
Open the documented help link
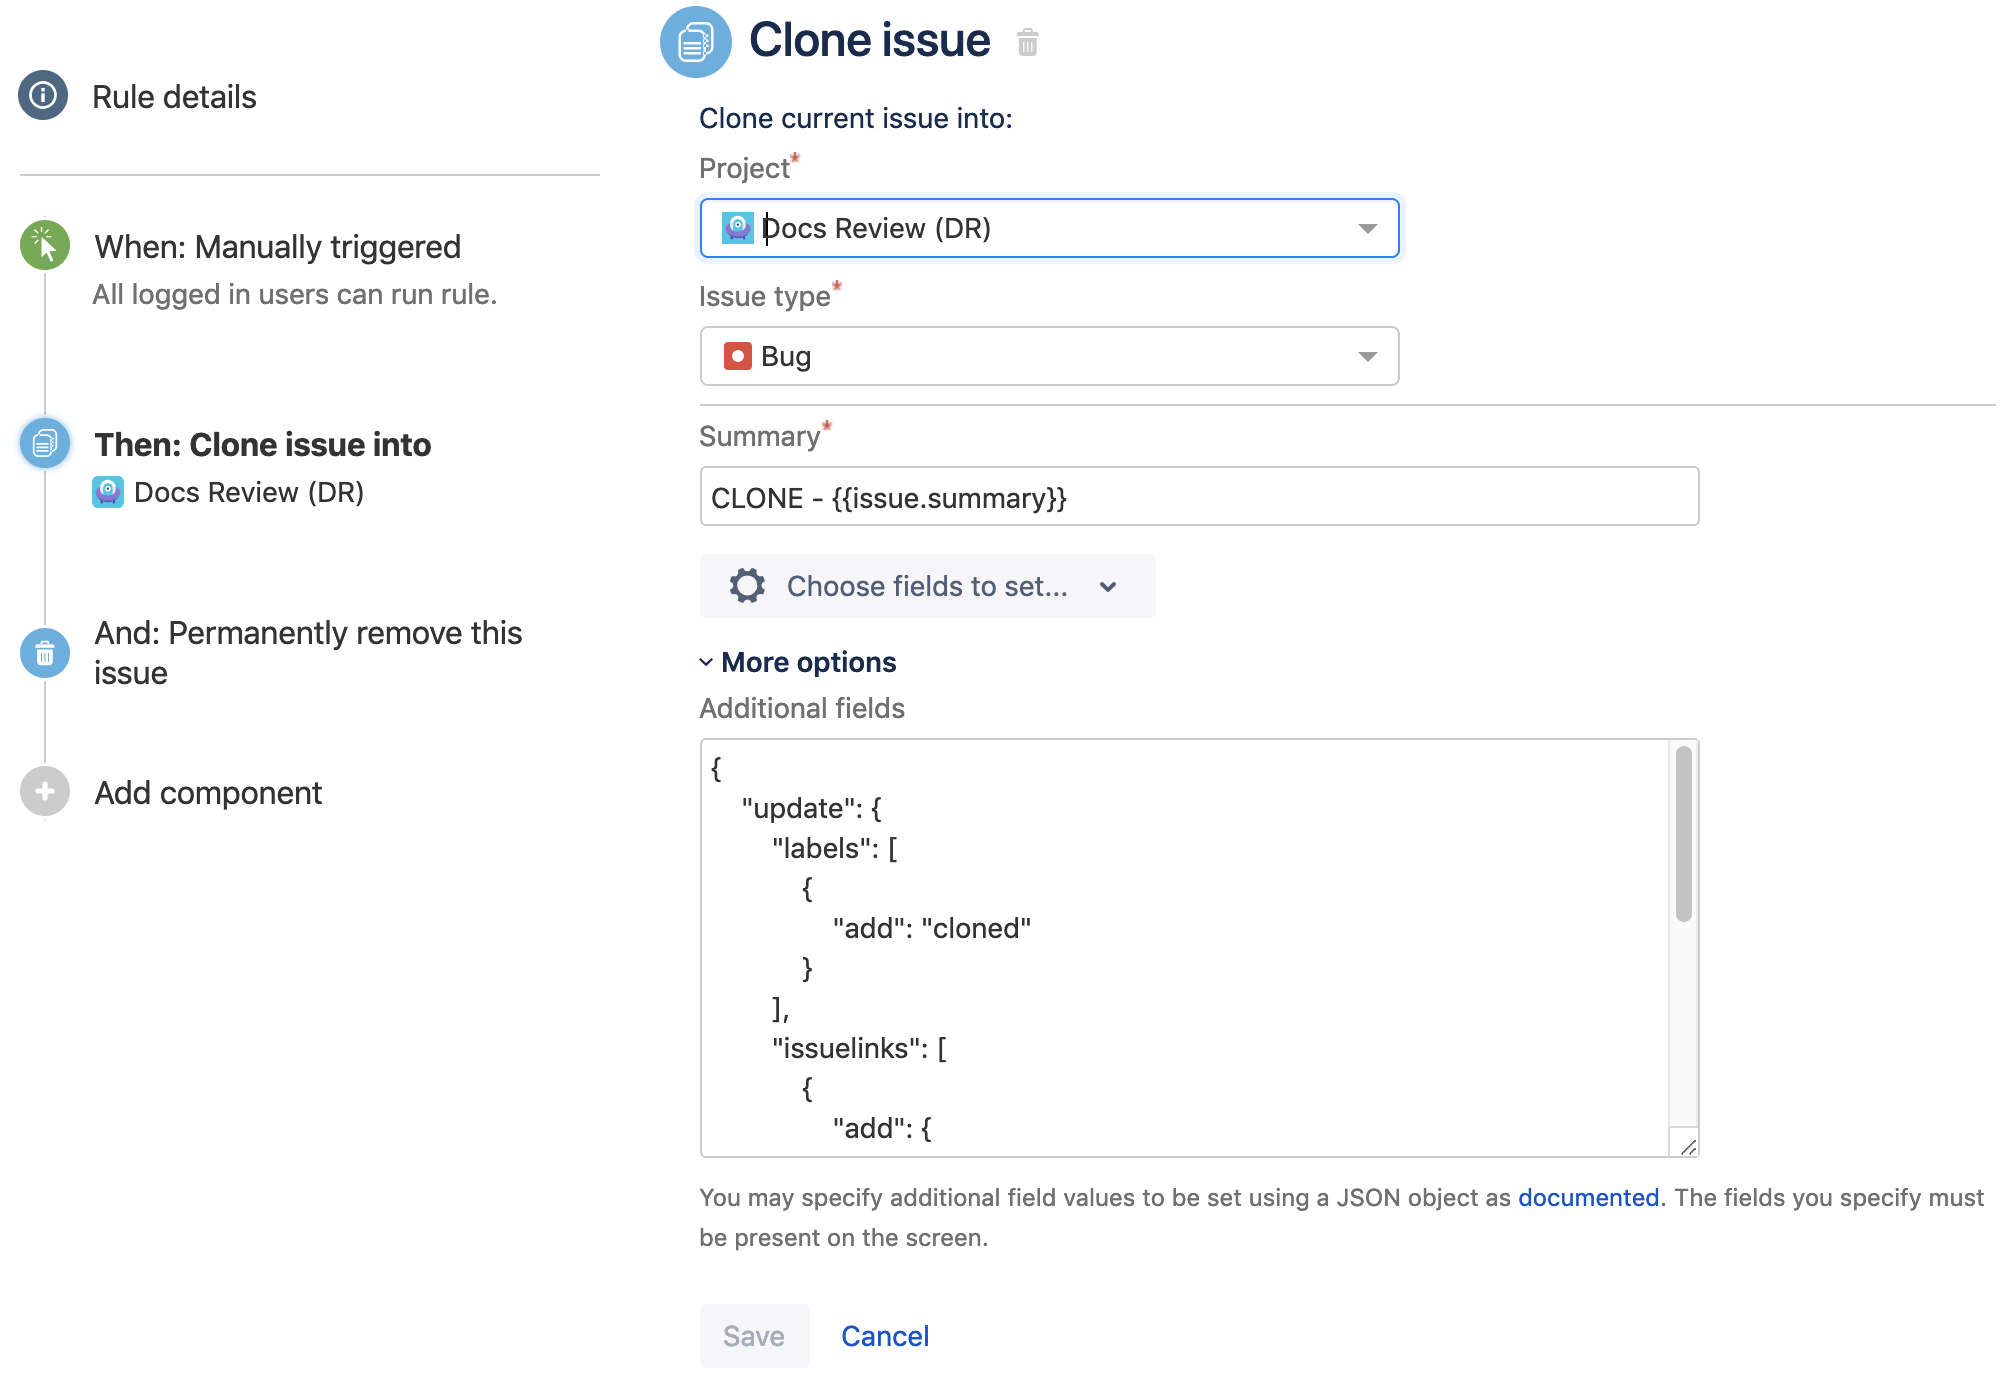[x=1588, y=1198]
